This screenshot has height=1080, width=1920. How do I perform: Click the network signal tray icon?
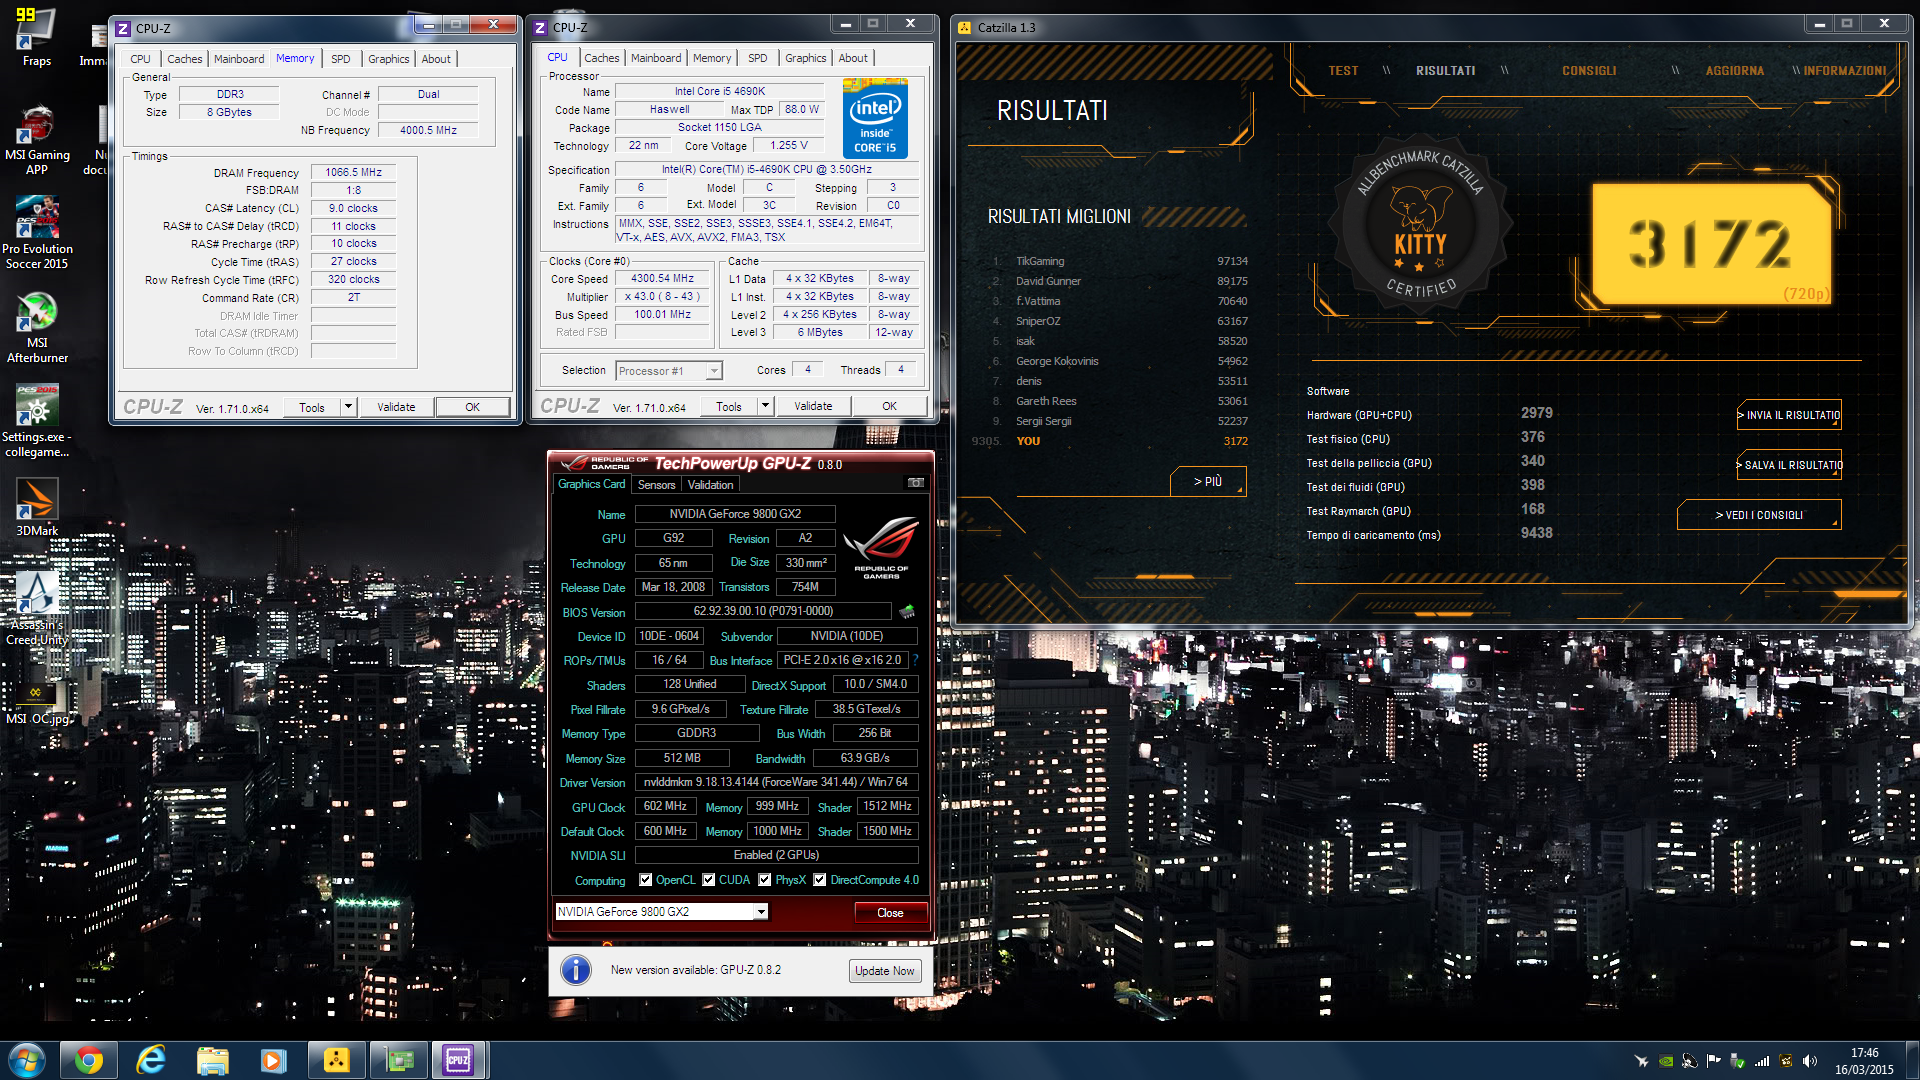pyautogui.click(x=1762, y=1061)
